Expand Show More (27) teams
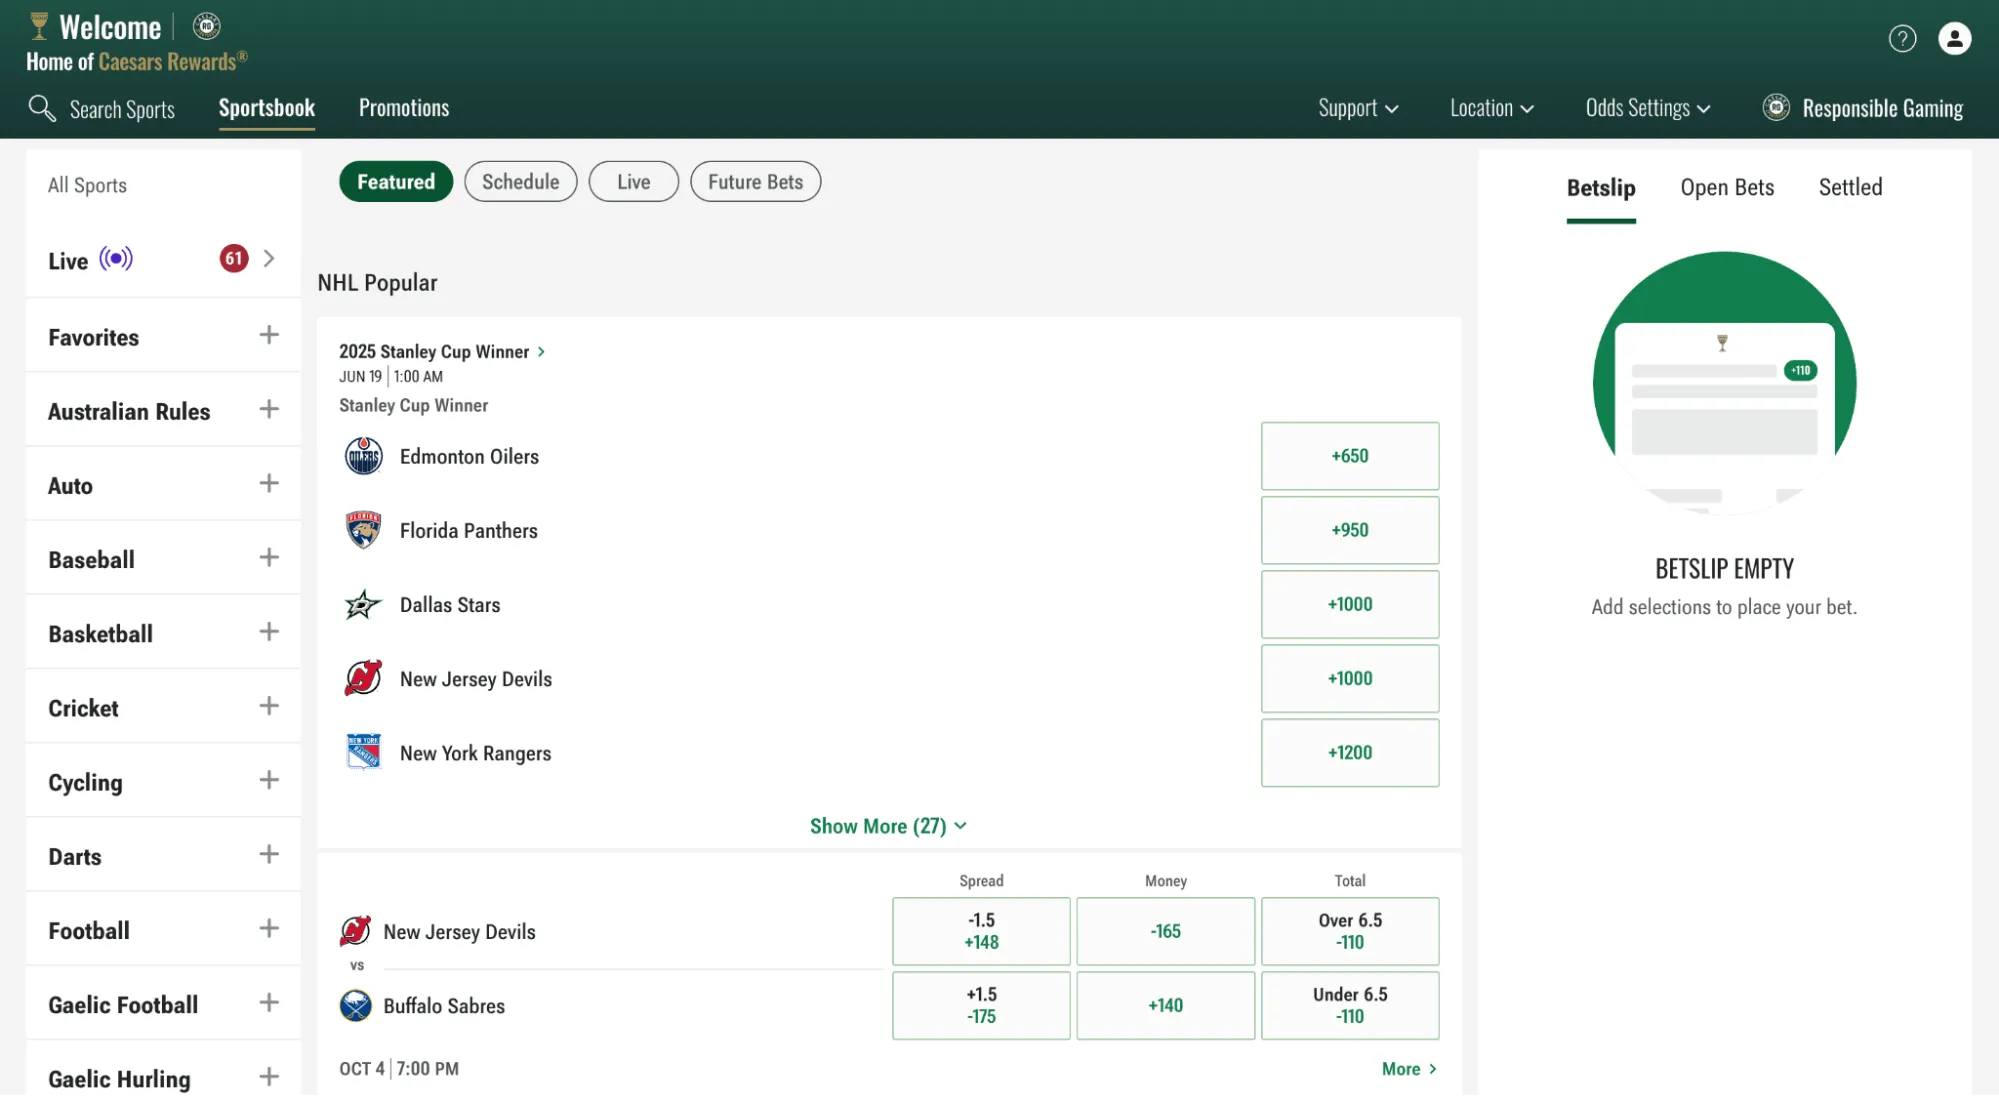1999x1096 pixels. (x=888, y=826)
